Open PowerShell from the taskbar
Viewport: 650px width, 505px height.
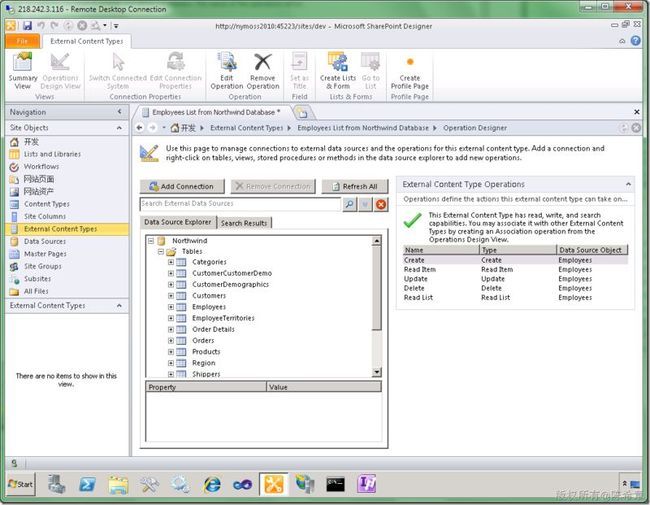(87, 484)
